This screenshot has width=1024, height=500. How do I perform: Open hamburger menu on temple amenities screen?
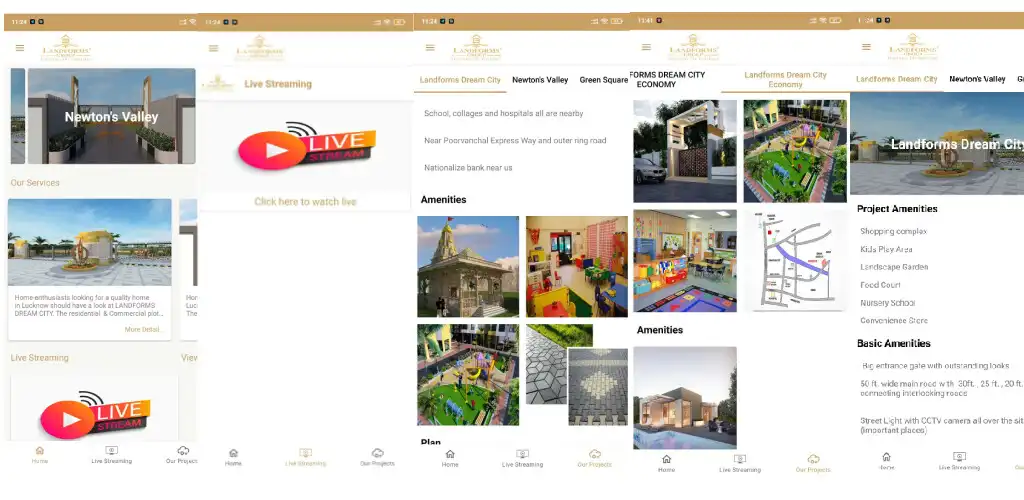point(430,47)
